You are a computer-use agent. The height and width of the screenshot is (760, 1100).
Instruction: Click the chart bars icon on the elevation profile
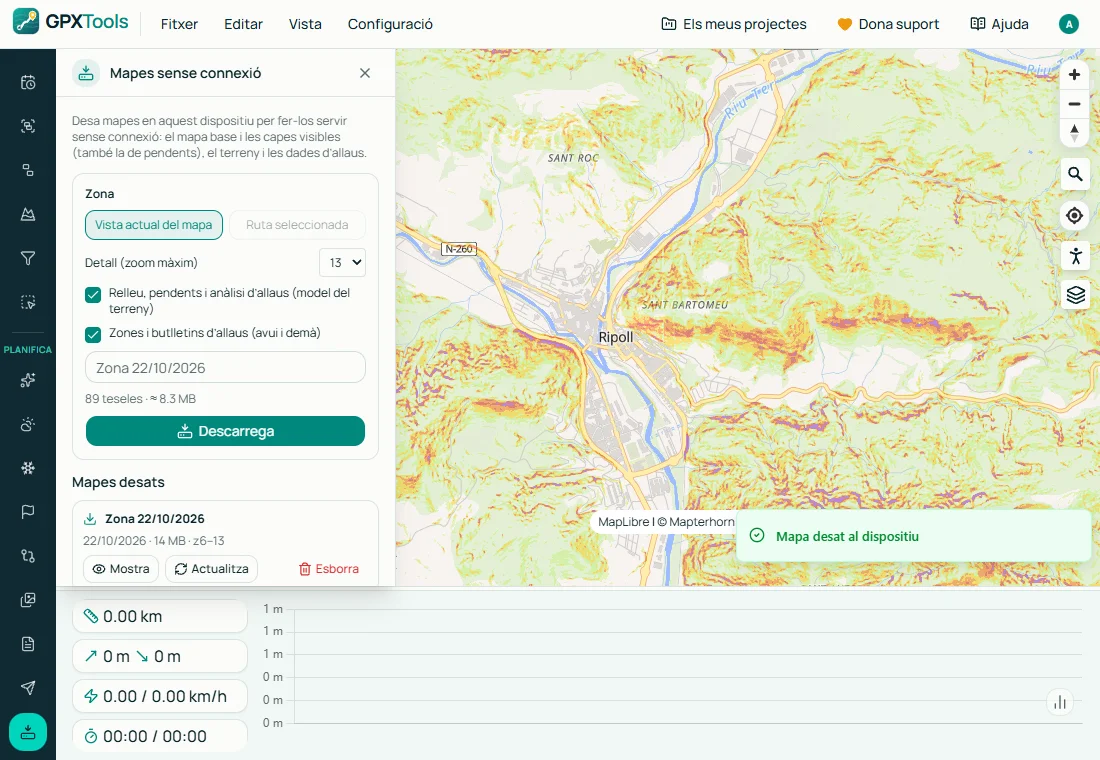(x=1060, y=702)
